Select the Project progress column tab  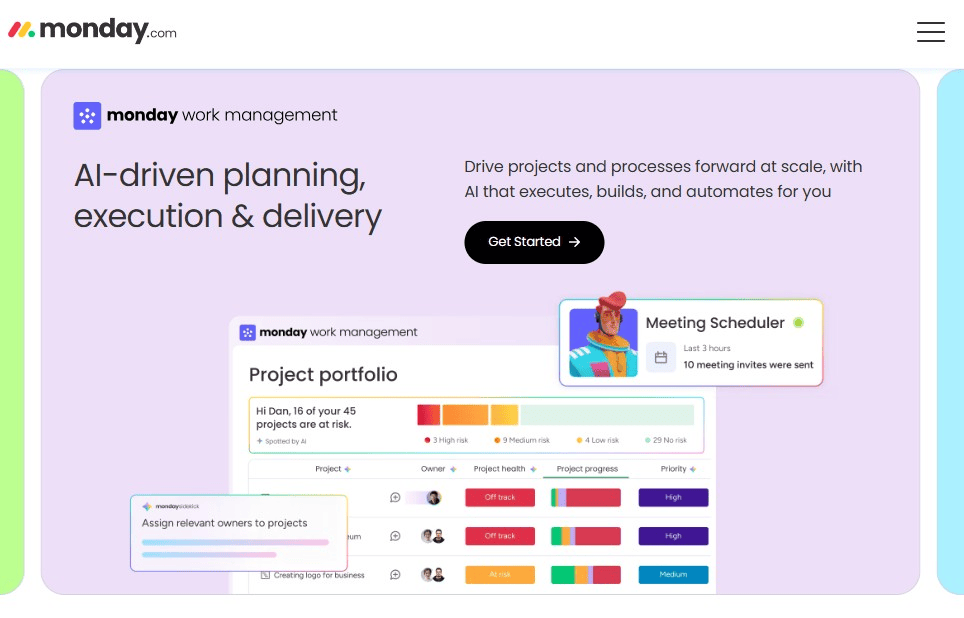pyautogui.click(x=587, y=469)
